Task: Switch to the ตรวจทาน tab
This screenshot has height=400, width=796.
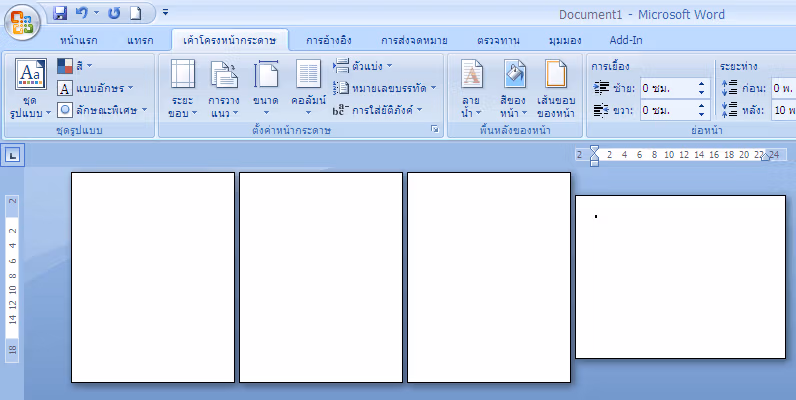Action: coord(499,41)
